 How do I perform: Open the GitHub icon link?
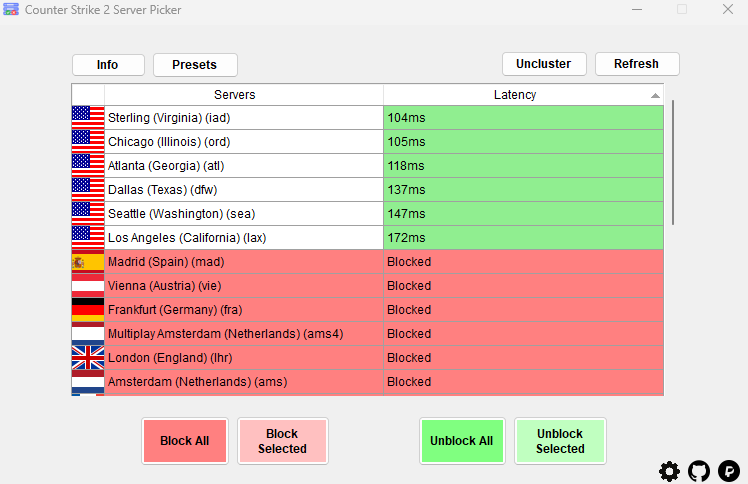coord(699,471)
